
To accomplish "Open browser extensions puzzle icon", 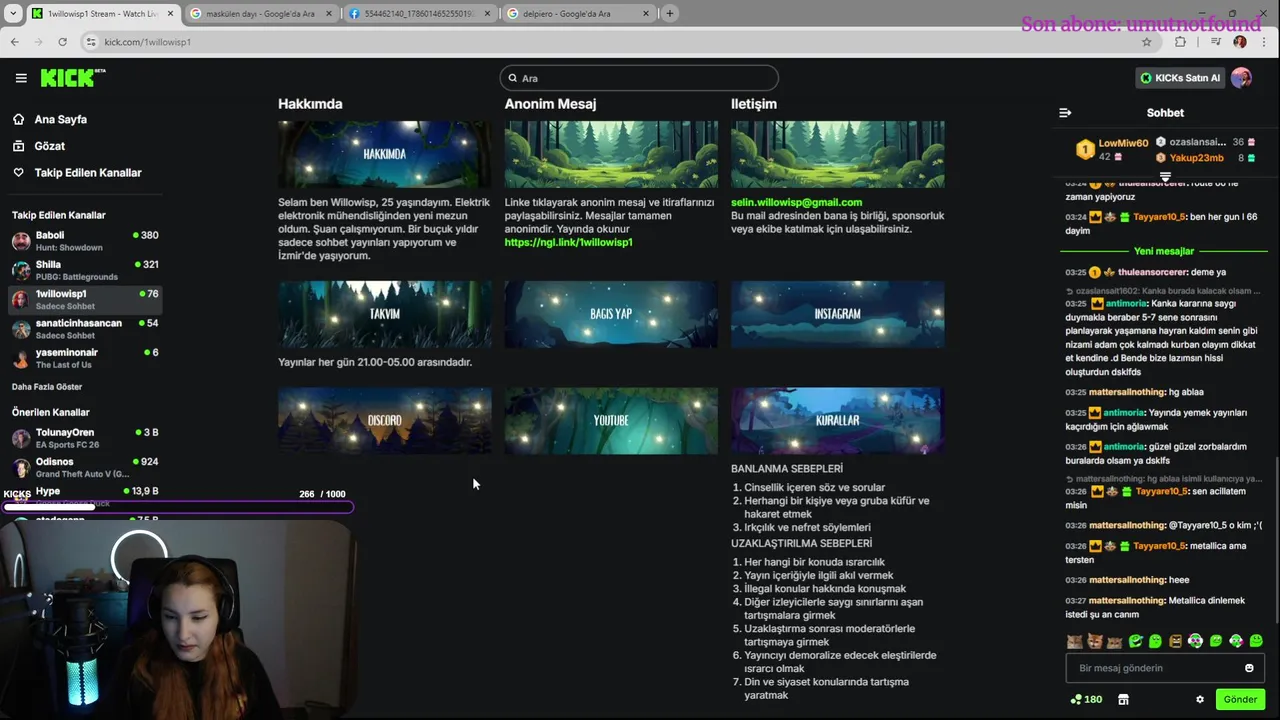I will pyautogui.click(x=1181, y=42).
